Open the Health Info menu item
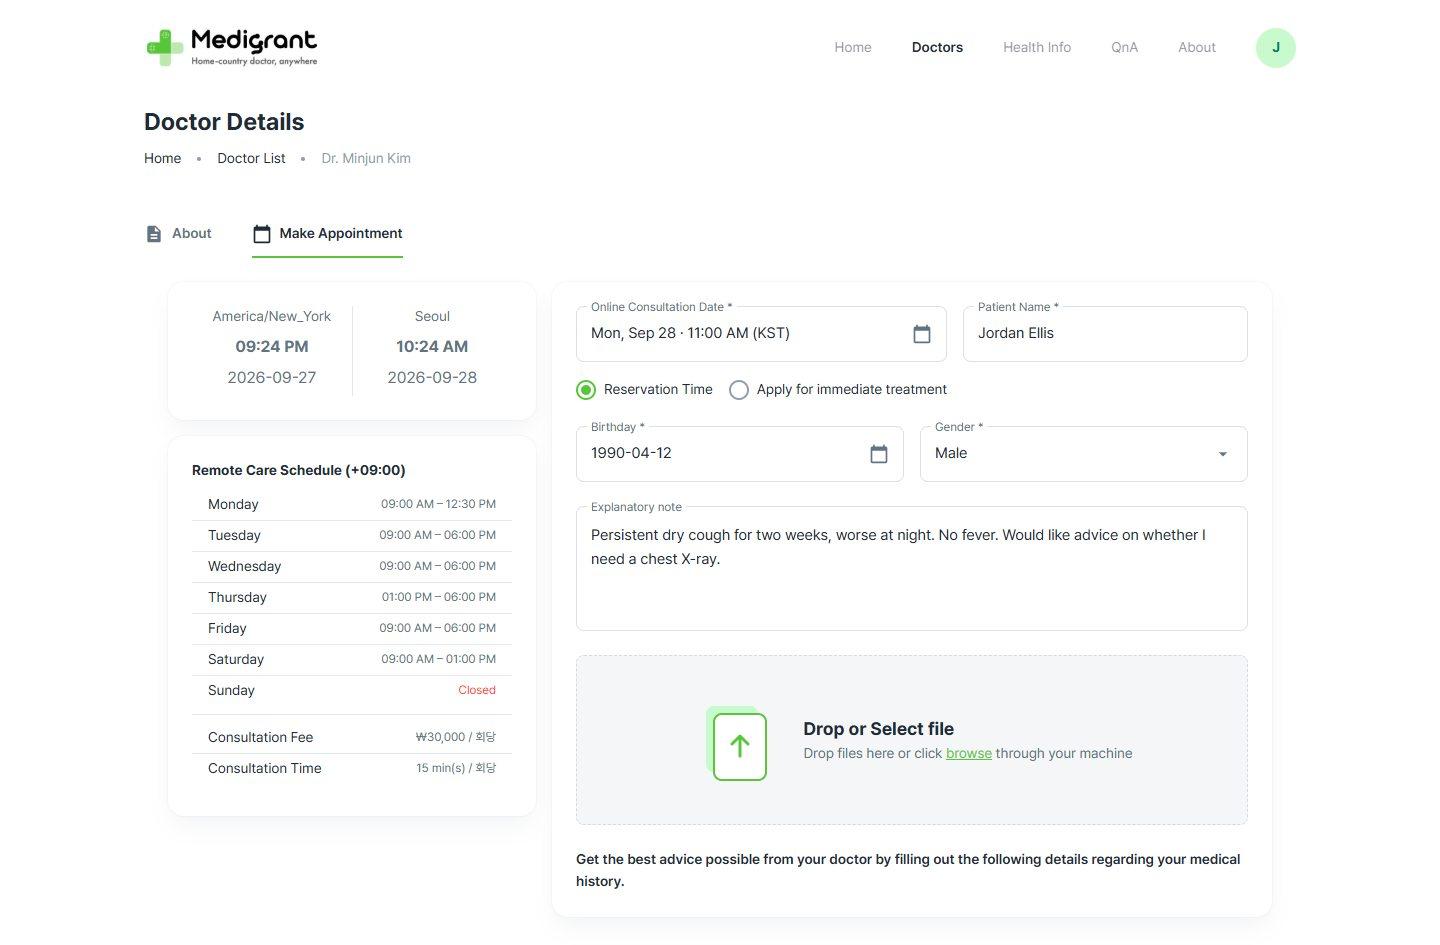The image size is (1440, 945). [1037, 47]
